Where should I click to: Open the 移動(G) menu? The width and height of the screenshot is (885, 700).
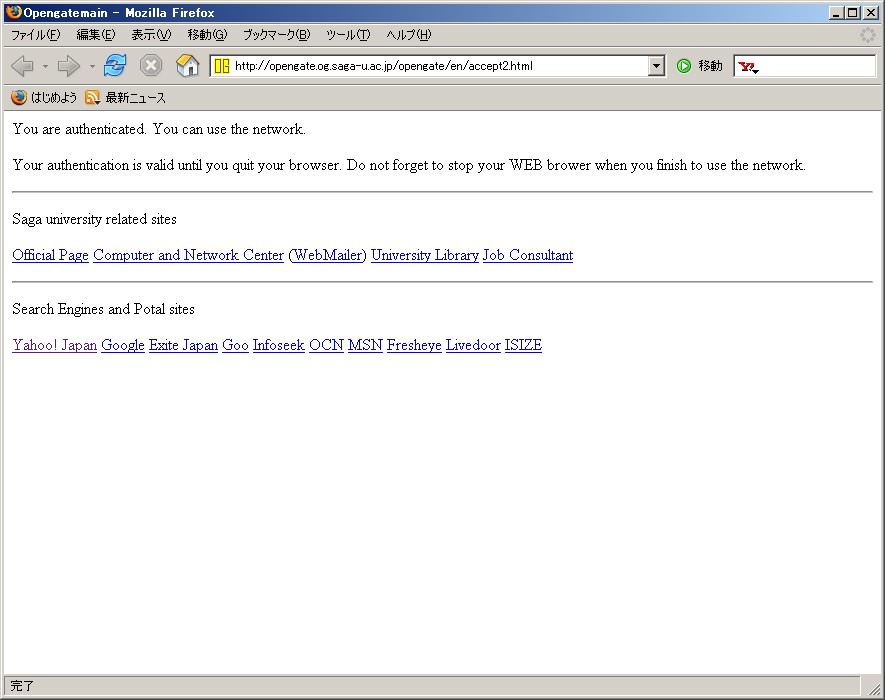coord(207,35)
